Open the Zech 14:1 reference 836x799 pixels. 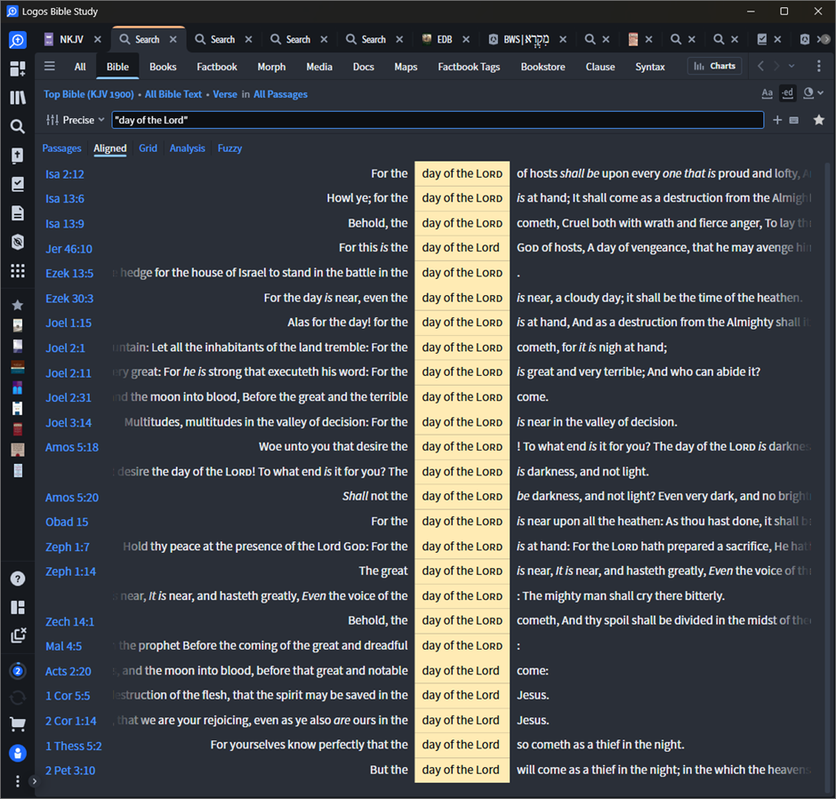pos(70,622)
